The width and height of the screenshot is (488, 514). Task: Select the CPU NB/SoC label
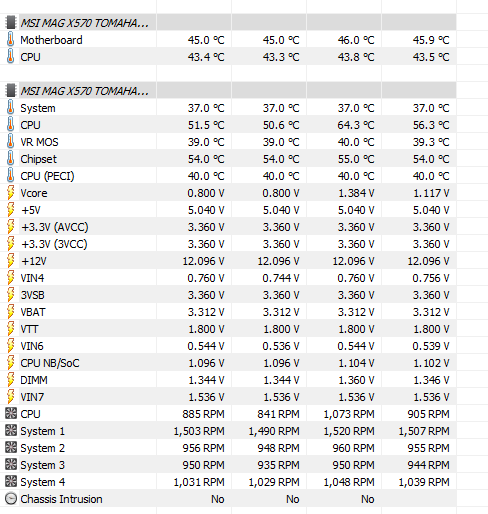pyautogui.click(x=50, y=363)
